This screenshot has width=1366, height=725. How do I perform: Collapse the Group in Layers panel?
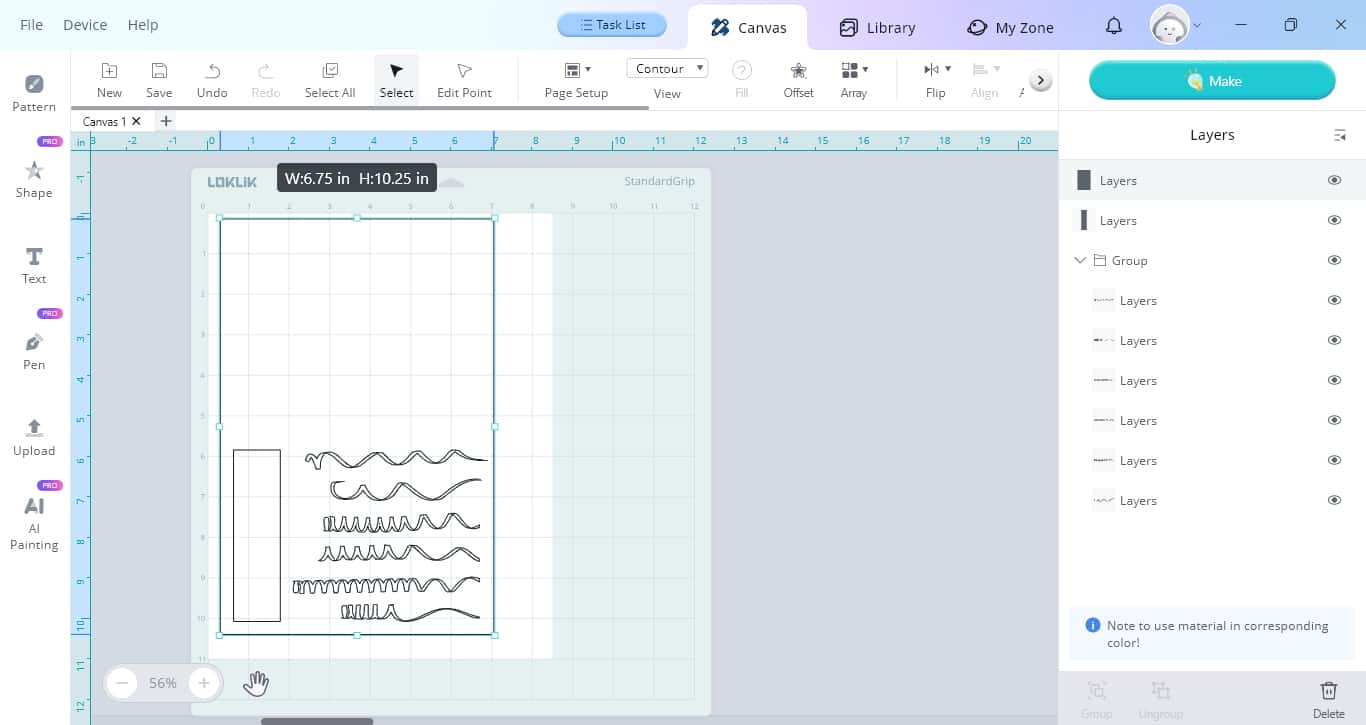point(1080,260)
